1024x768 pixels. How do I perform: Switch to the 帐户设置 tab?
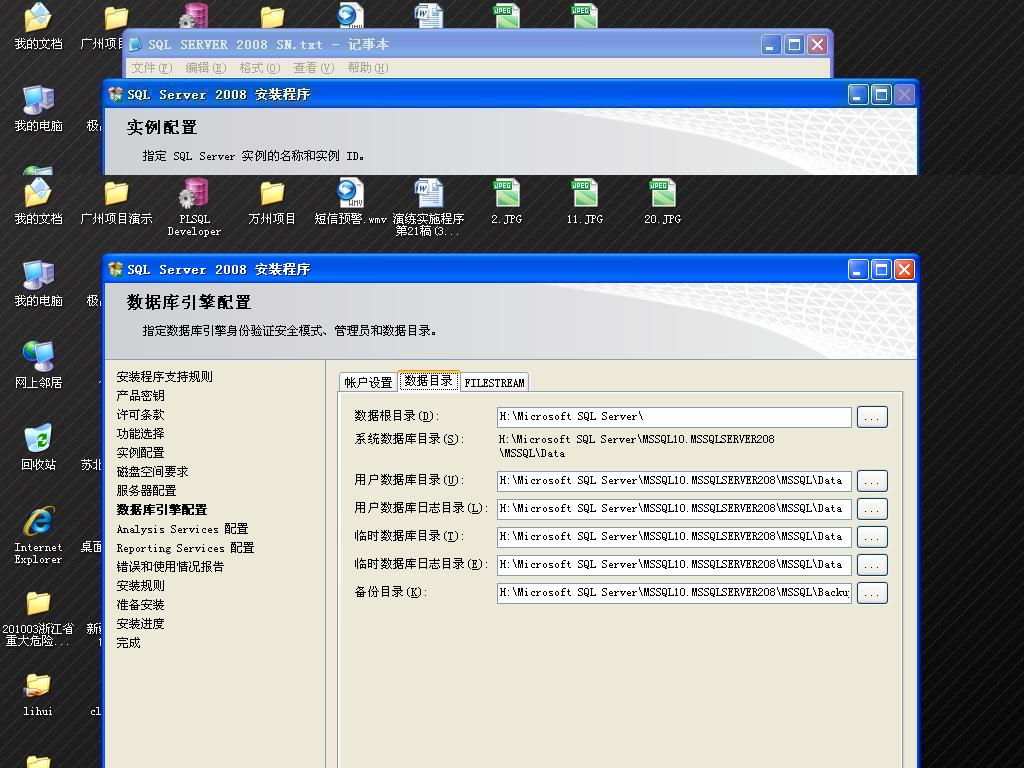coord(368,382)
